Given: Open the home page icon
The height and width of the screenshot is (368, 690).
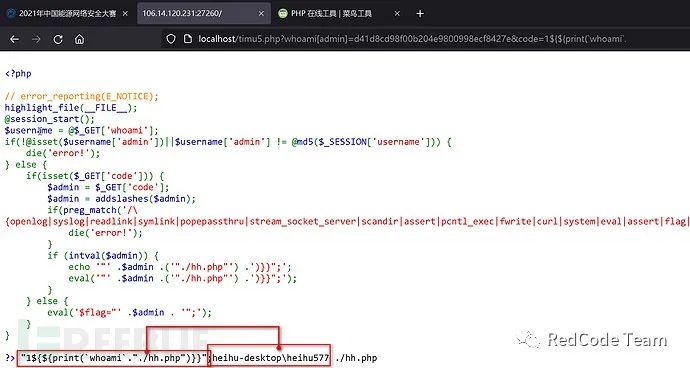Looking at the screenshot, I should pos(79,39).
